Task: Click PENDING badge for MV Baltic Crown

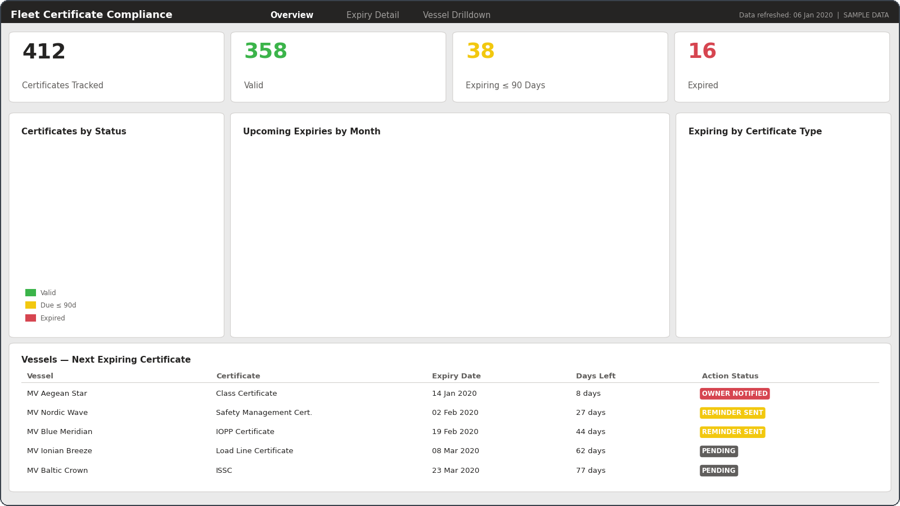Action: [x=719, y=470]
